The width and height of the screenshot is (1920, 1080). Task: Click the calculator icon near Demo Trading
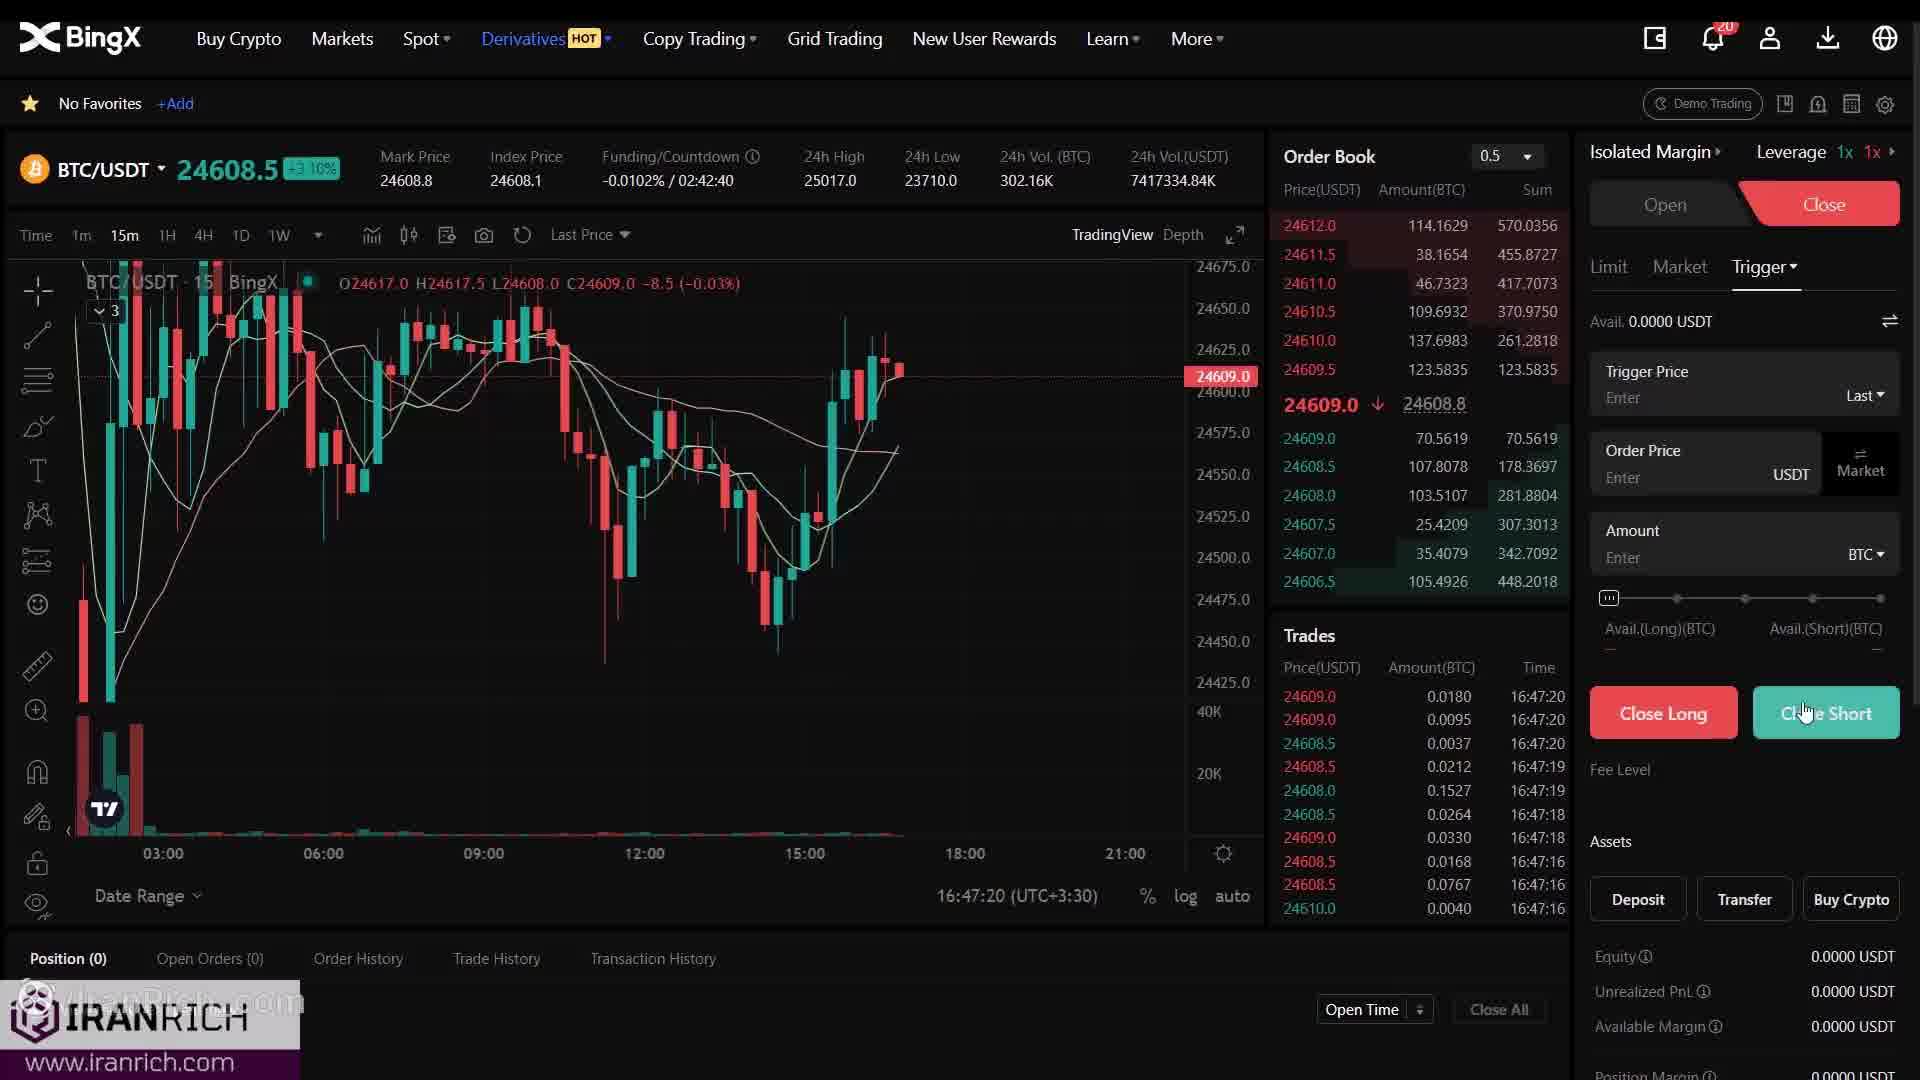pyautogui.click(x=1851, y=103)
